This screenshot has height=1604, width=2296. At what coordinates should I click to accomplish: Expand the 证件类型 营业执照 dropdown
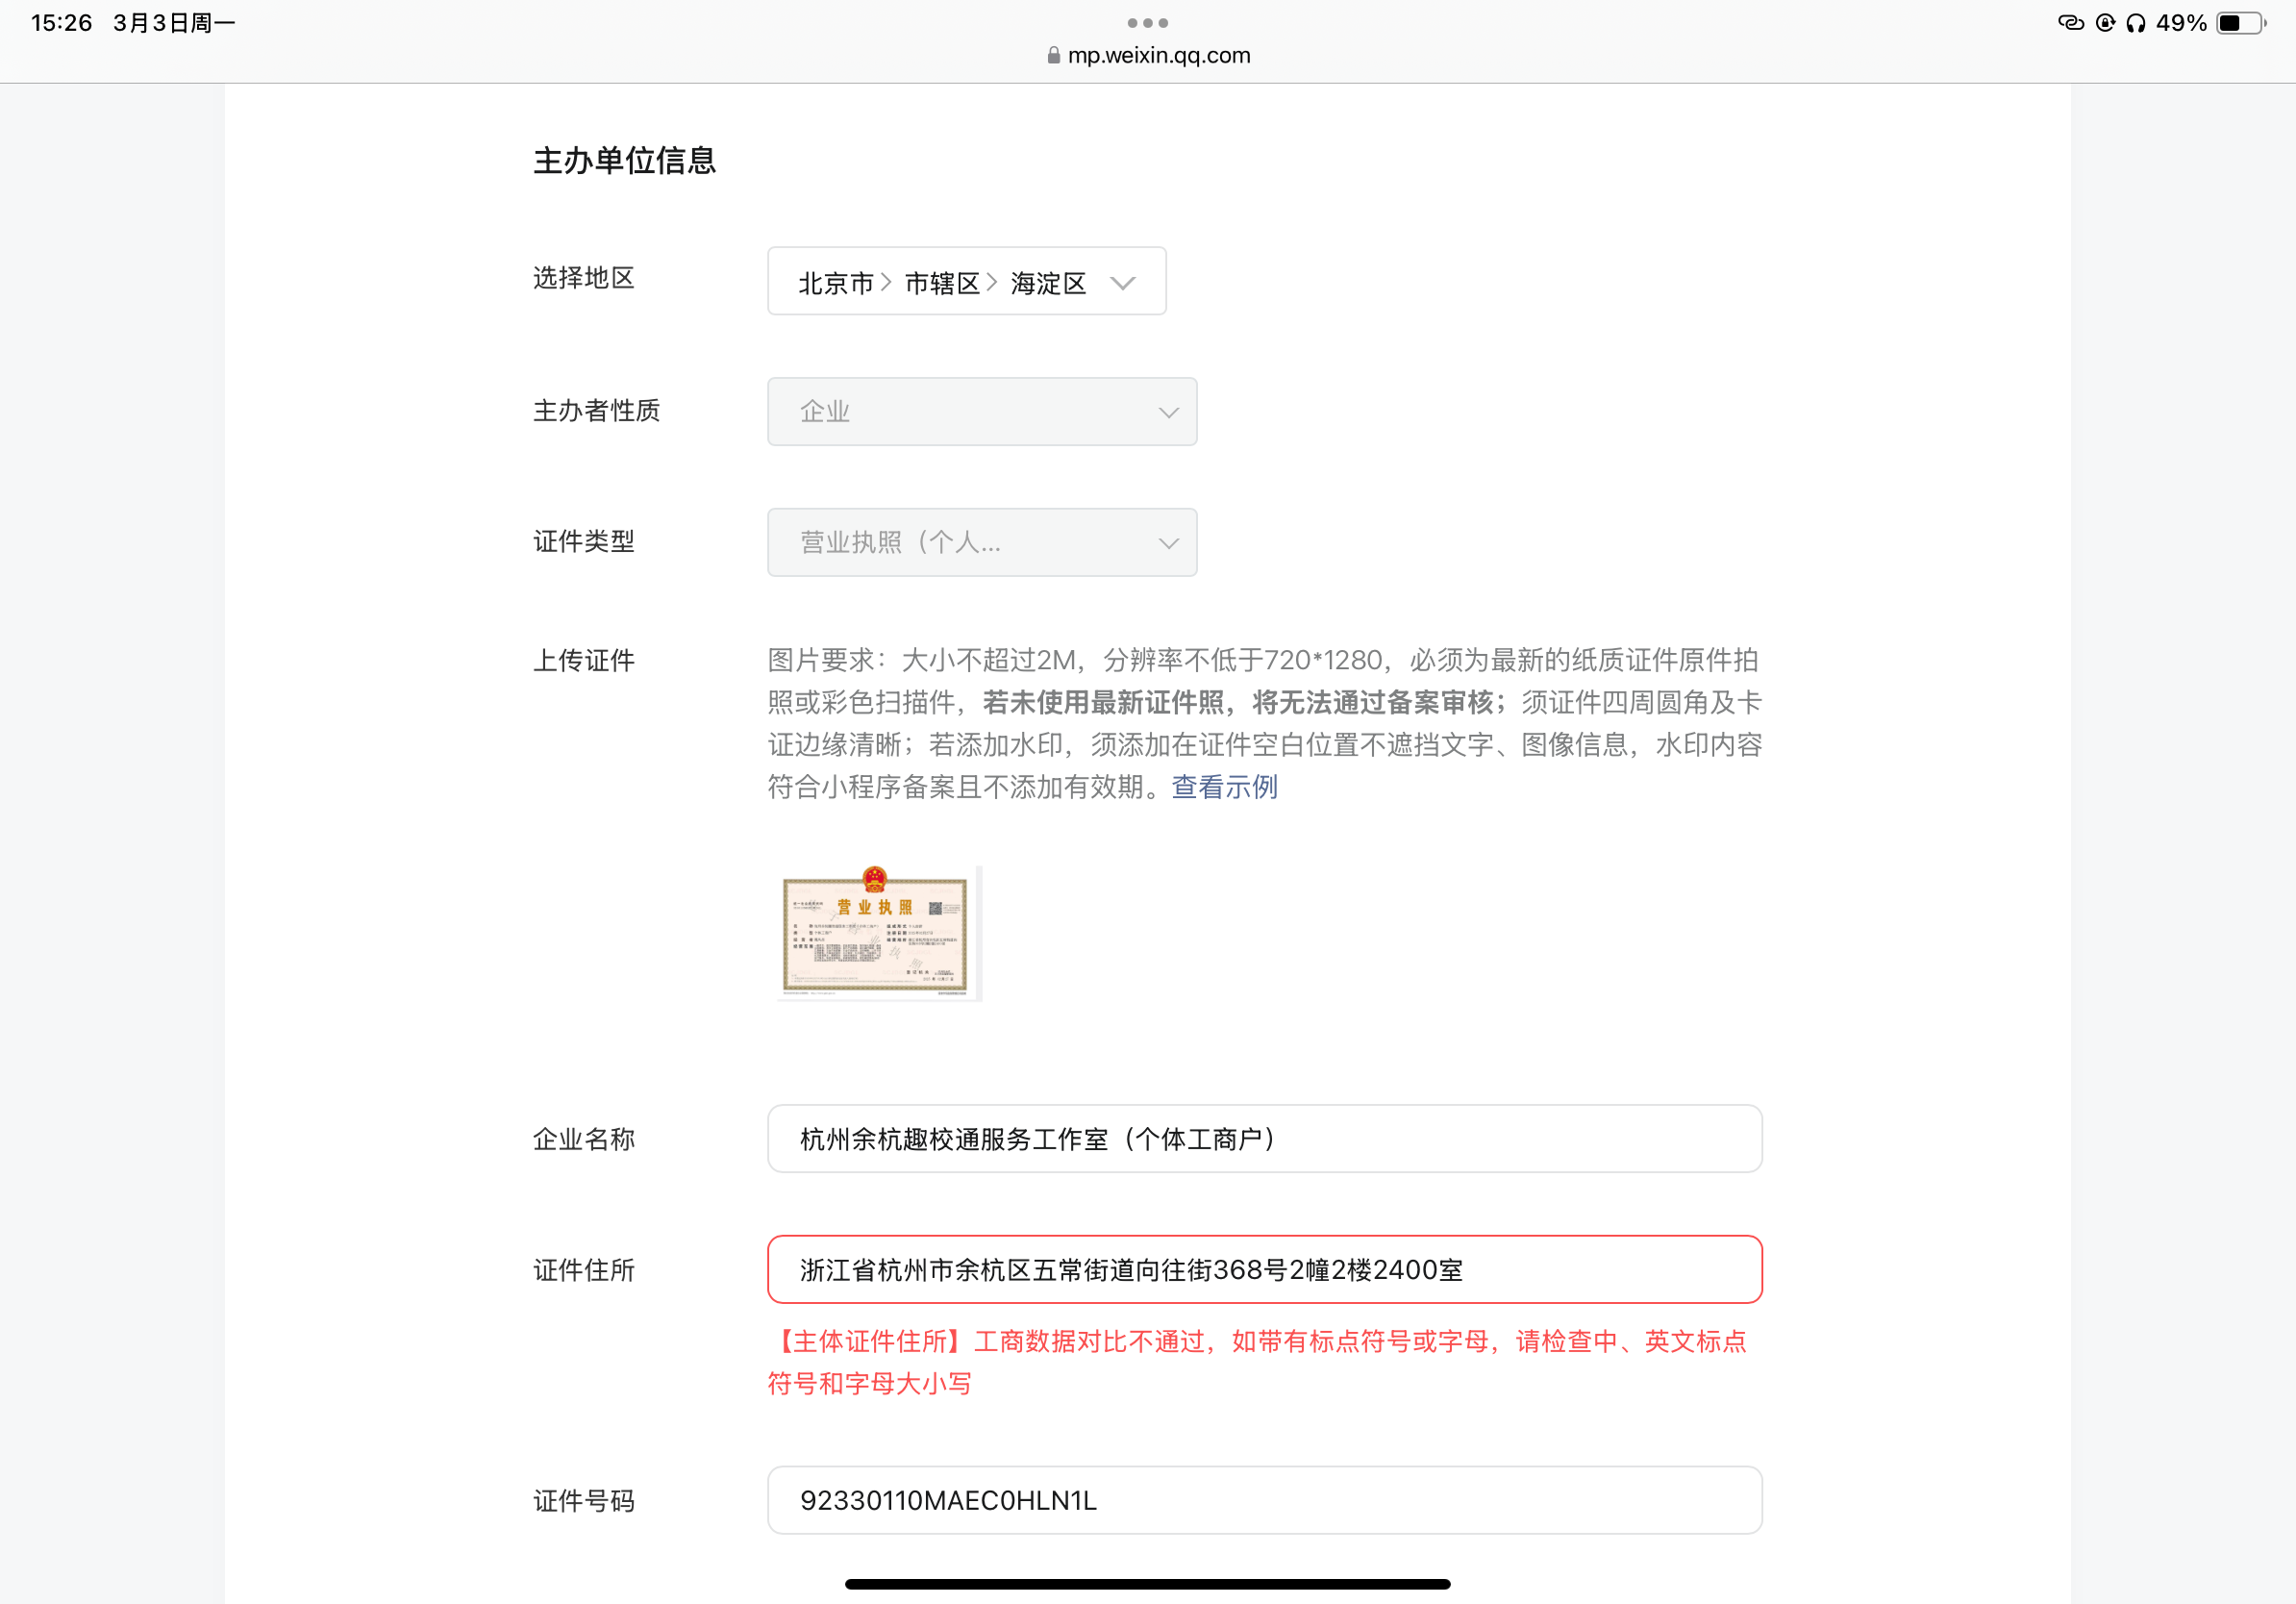click(x=981, y=542)
